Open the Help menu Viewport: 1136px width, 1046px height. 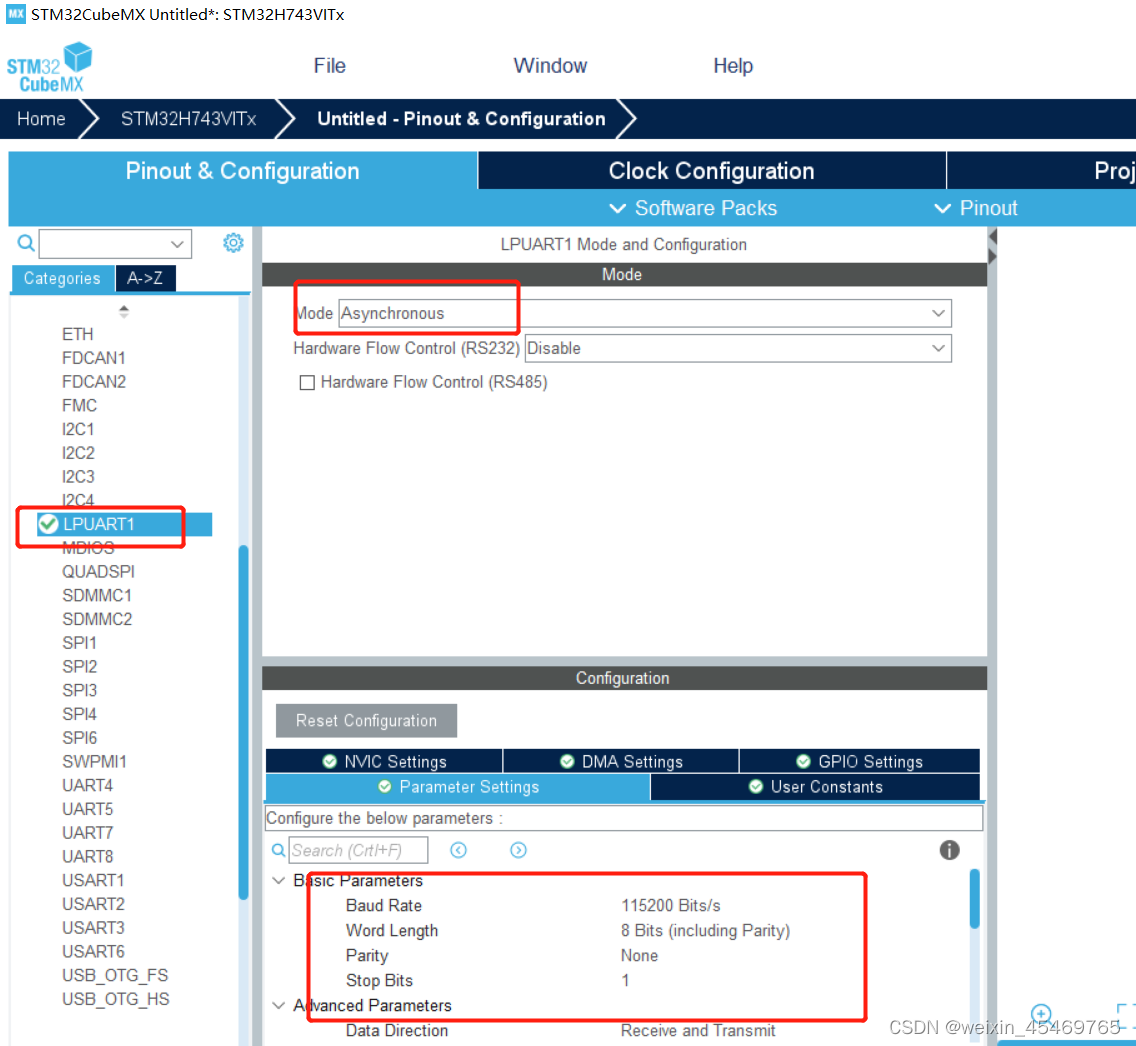point(732,66)
